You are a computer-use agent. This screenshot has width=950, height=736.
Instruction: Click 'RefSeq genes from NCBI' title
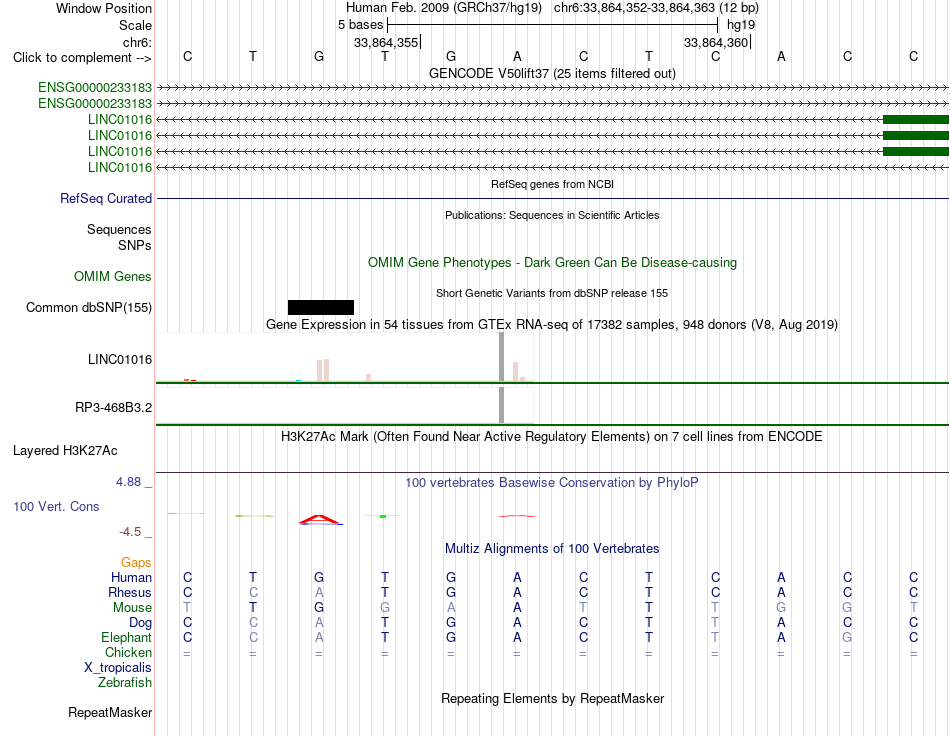(552, 184)
